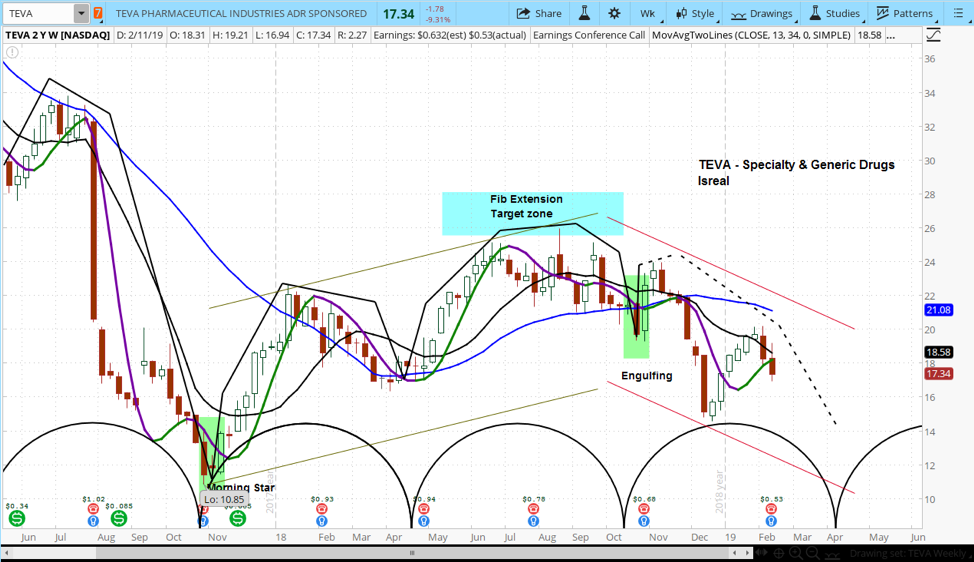
Task: Click the dividend icon near November
Action: [237, 518]
